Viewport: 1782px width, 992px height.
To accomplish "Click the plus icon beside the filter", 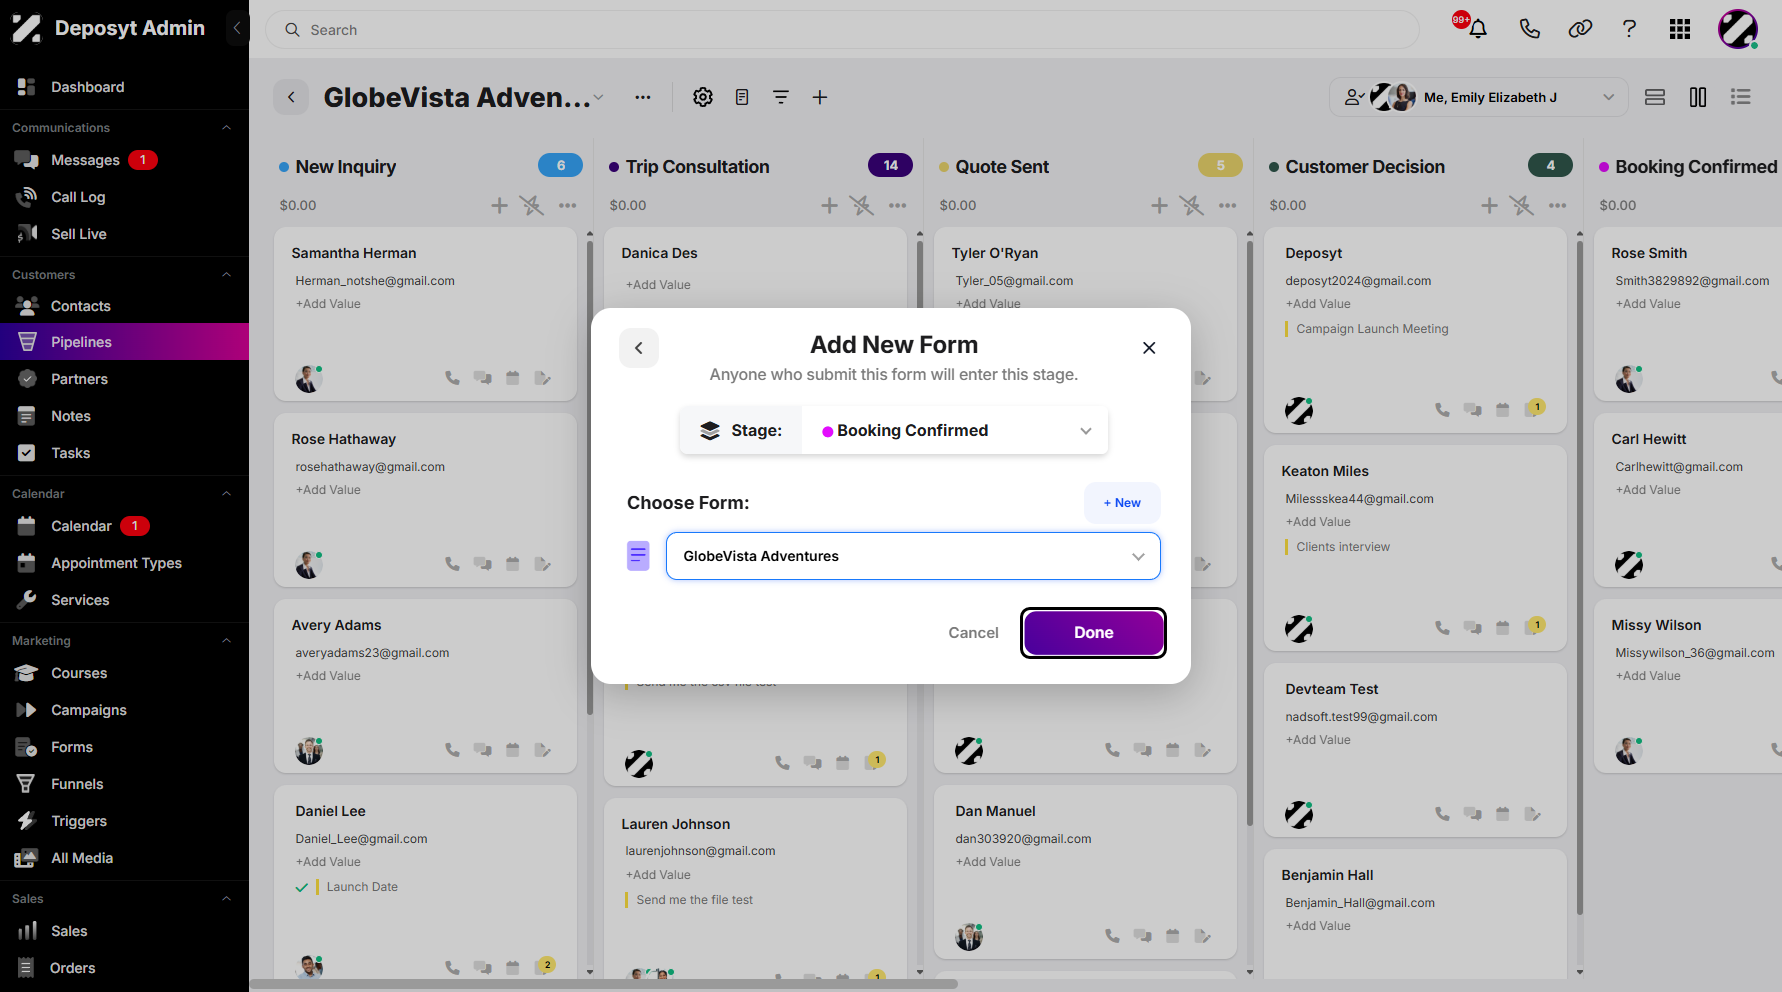I will coord(820,97).
